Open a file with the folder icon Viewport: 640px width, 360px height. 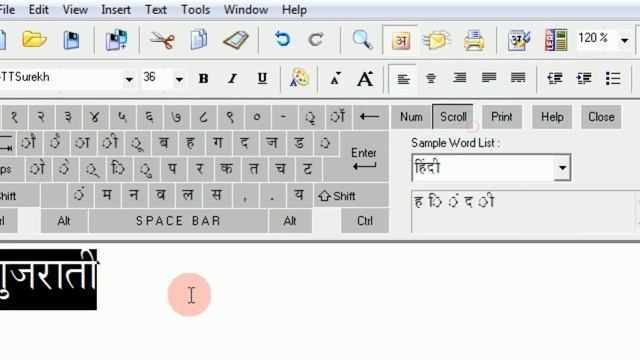tap(34, 40)
